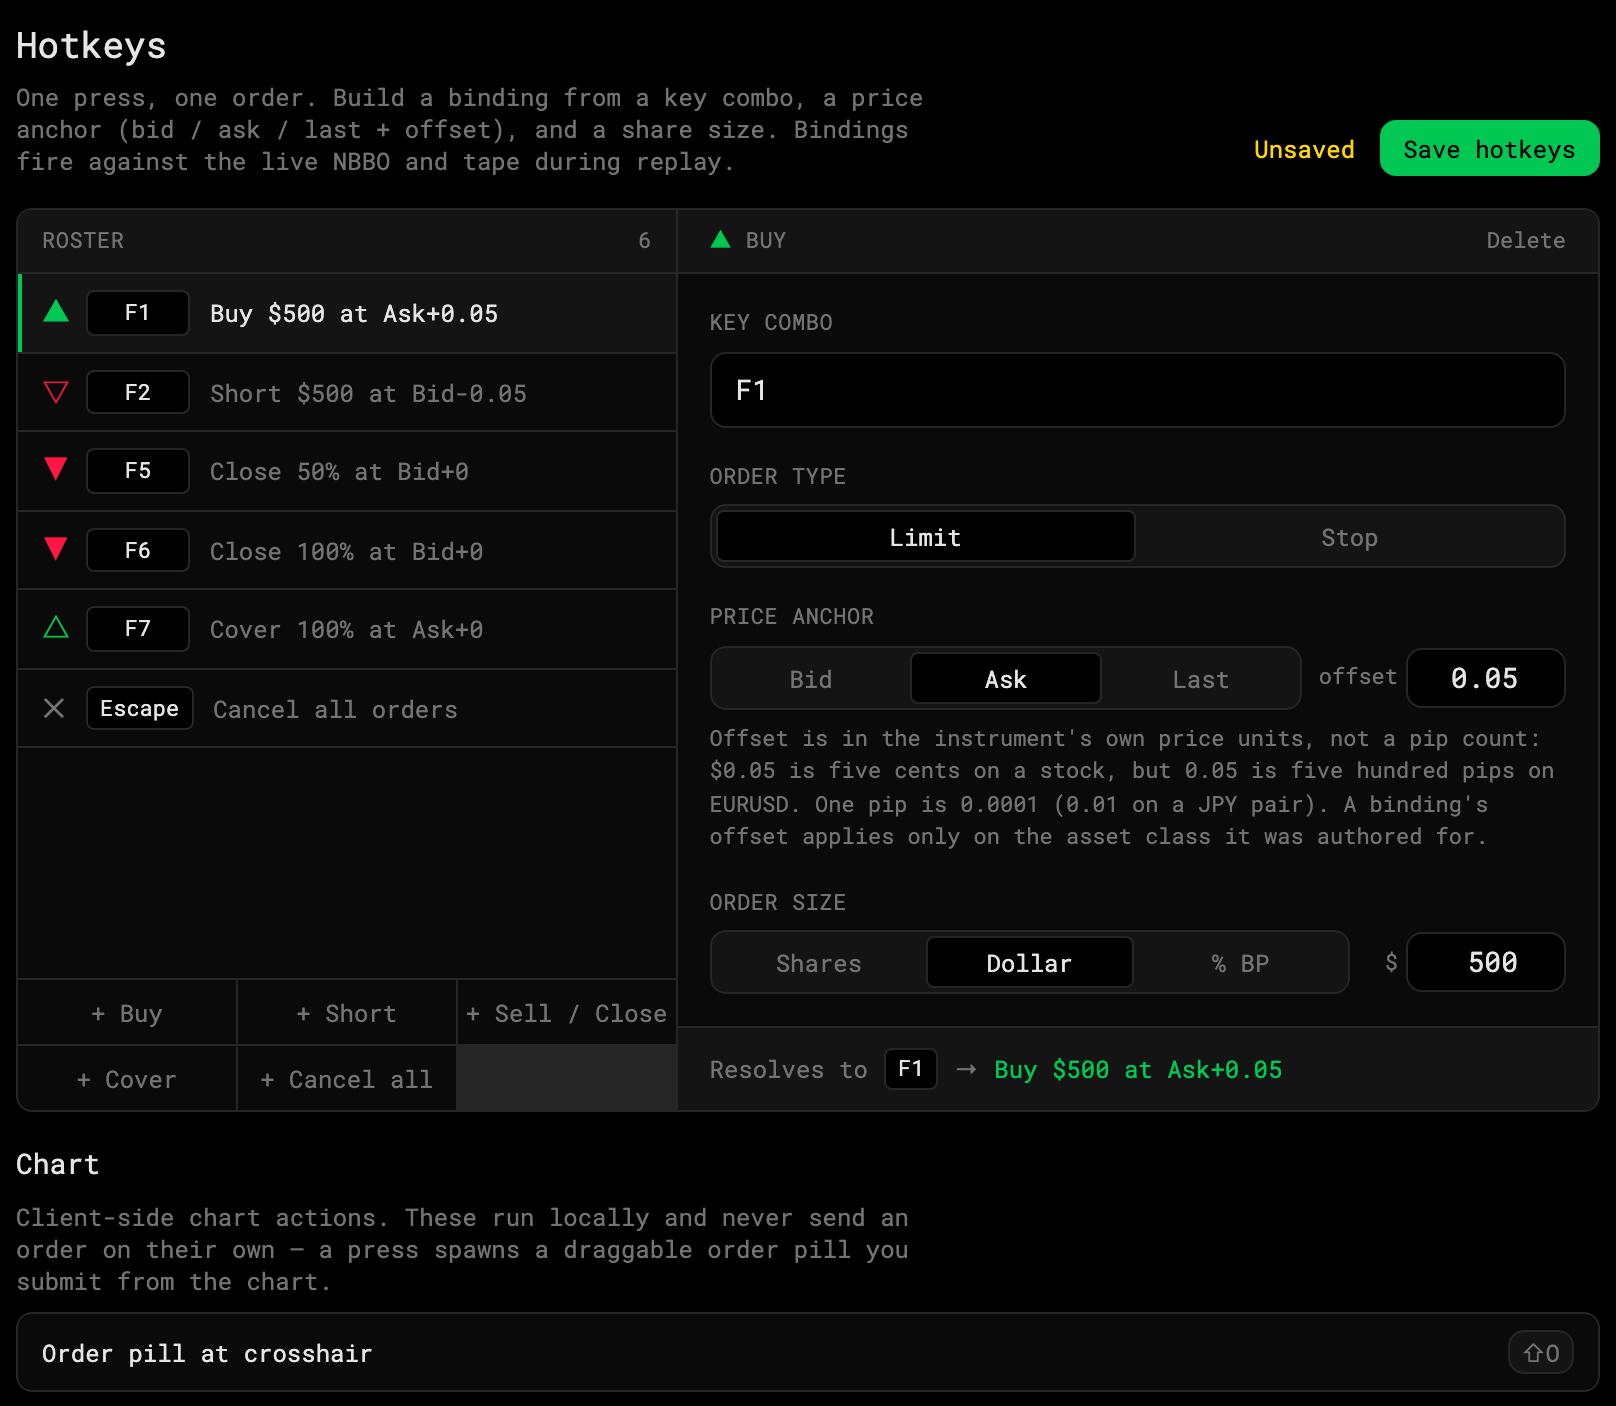This screenshot has height=1406, width=1616.
Task: Click the F2 key badge in roster
Action: tap(138, 392)
